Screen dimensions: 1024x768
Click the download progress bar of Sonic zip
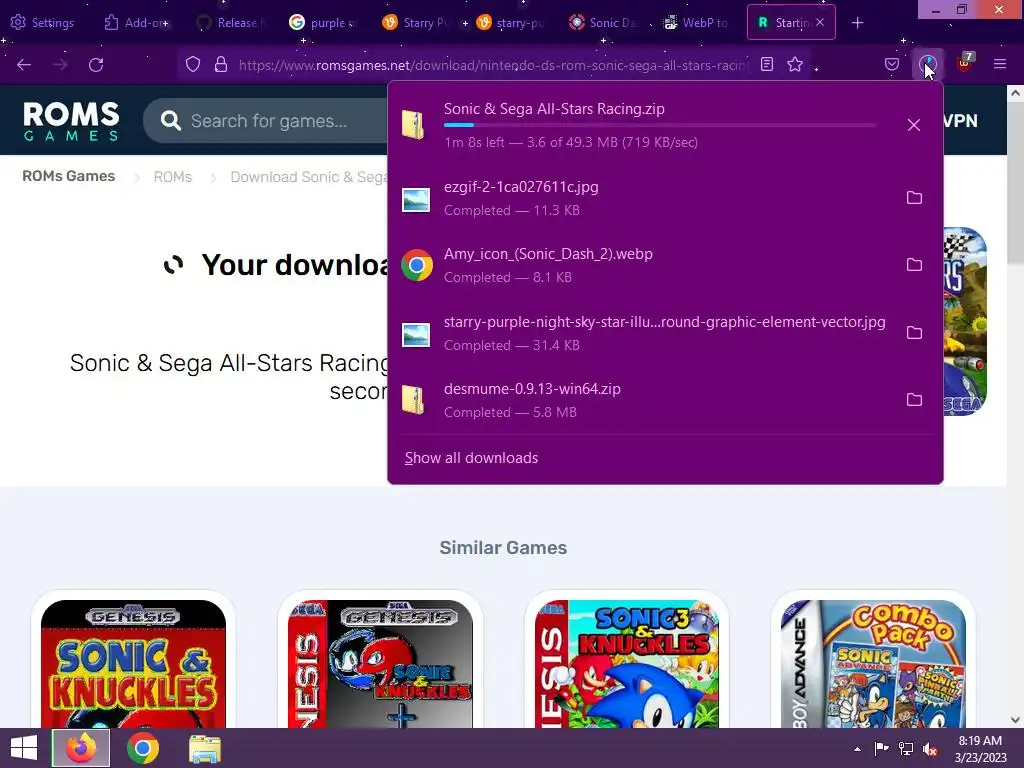[660, 125]
